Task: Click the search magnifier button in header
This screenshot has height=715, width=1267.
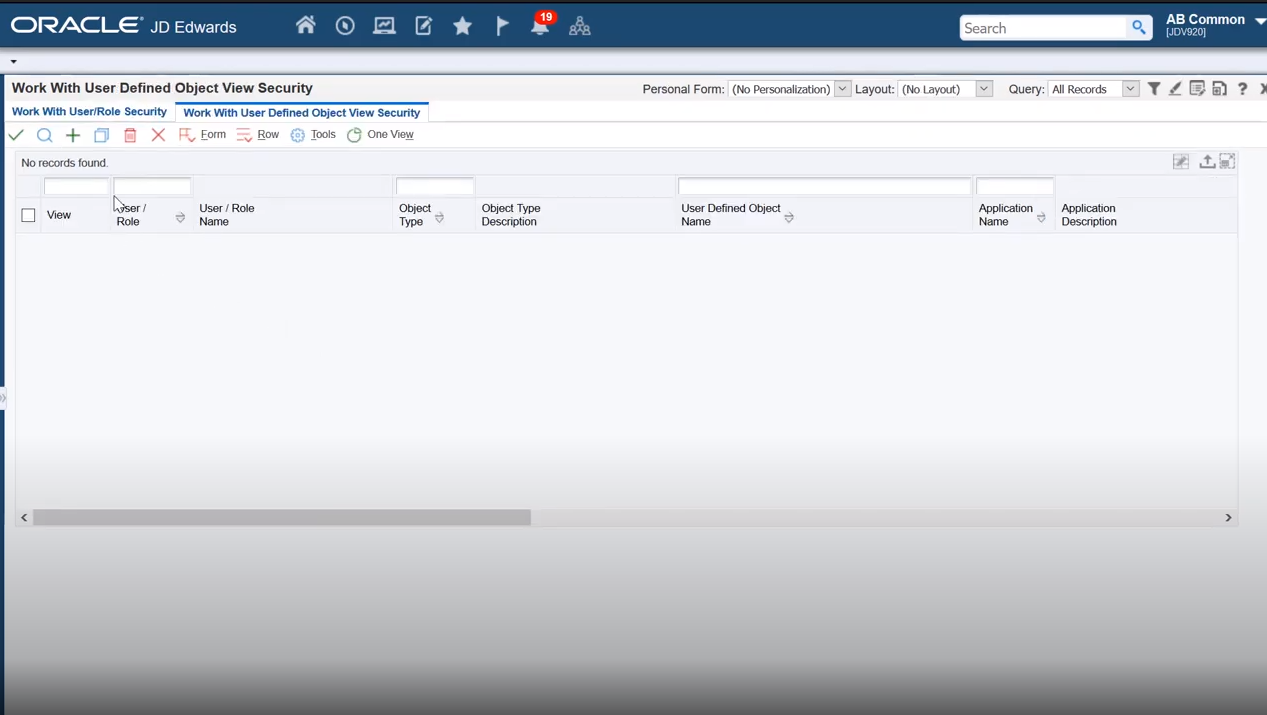Action: point(1138,28)
